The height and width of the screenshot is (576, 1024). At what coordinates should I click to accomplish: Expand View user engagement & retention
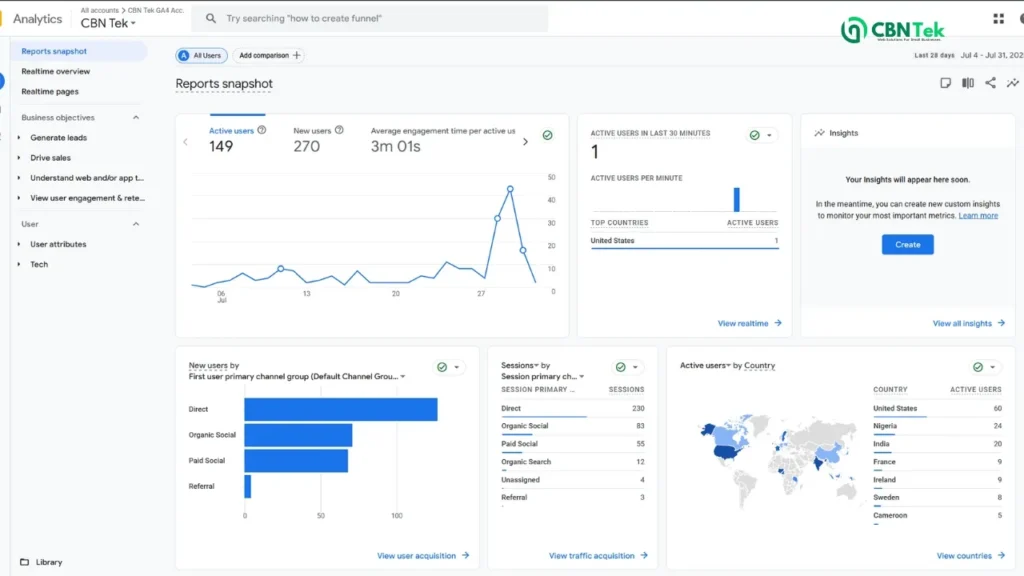point(19,198)
